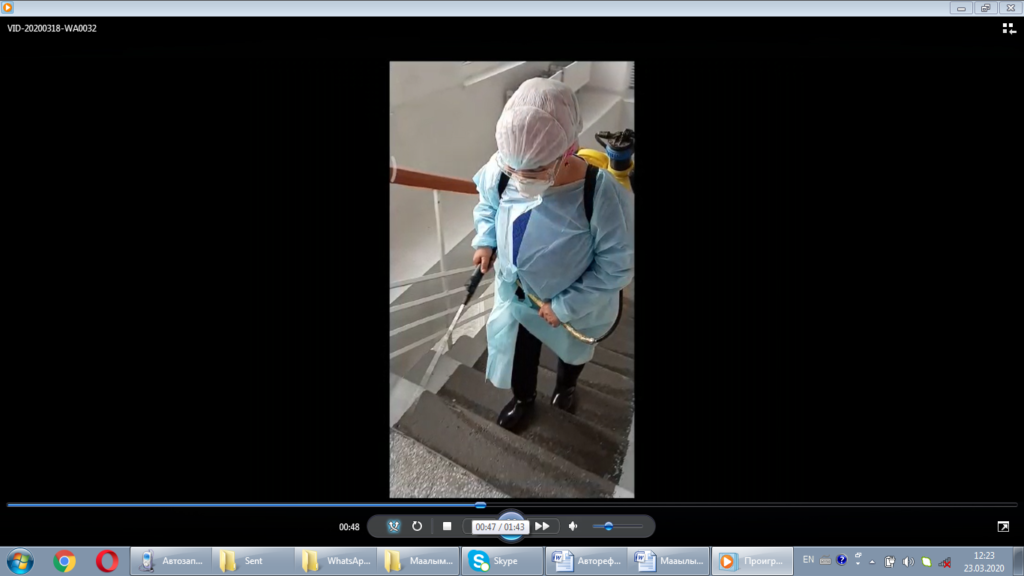Switch to Library view icon
Image resolution: width=1024 pixels, height=576 pixels.
coord(1009,29)
